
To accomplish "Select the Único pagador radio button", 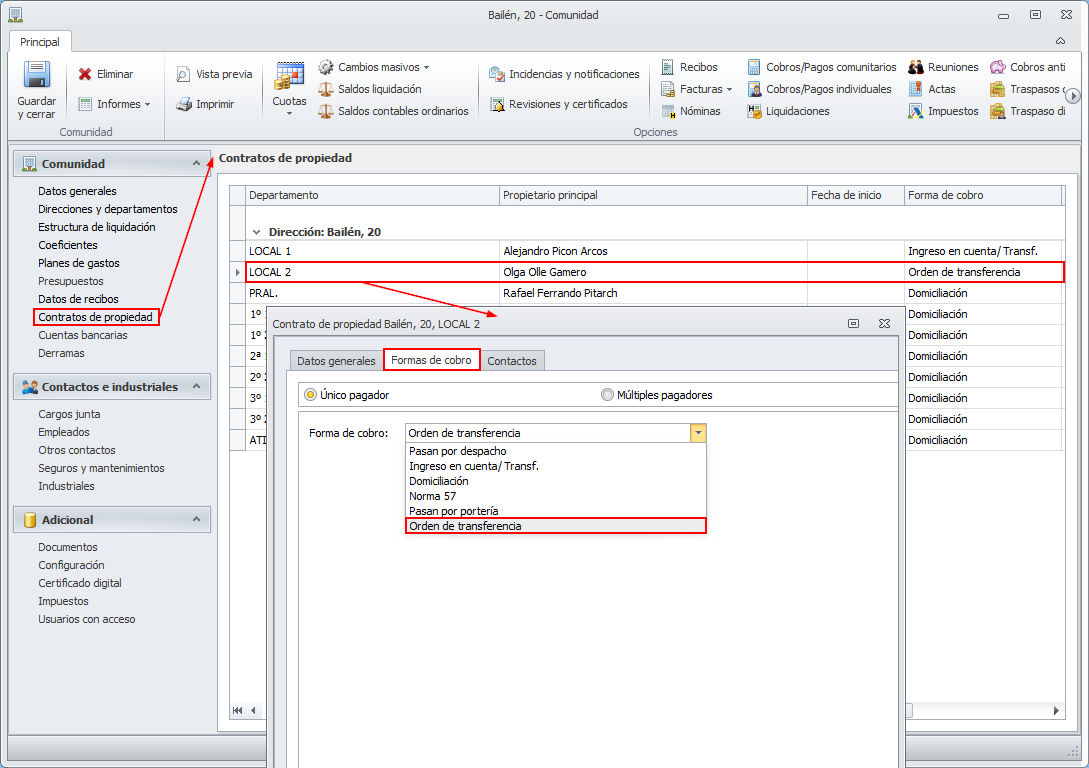I will click(310, 394).
